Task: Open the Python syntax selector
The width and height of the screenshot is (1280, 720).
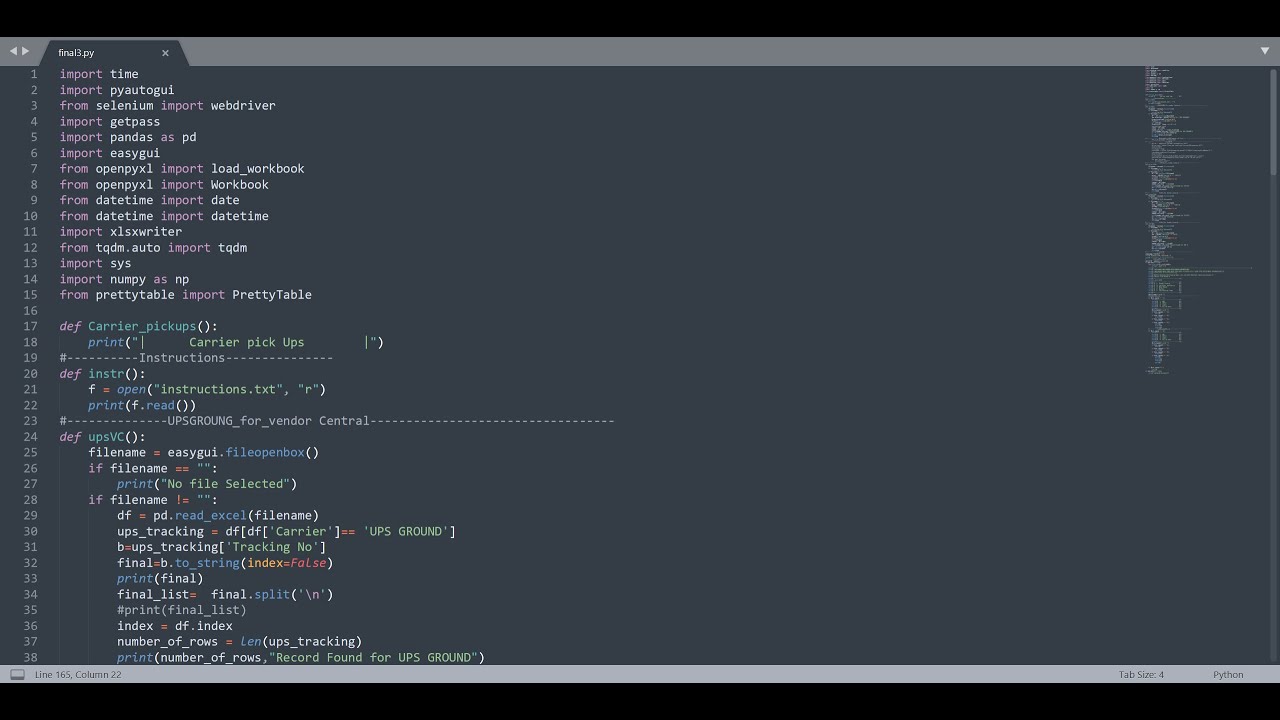Action: [1228, 675]
